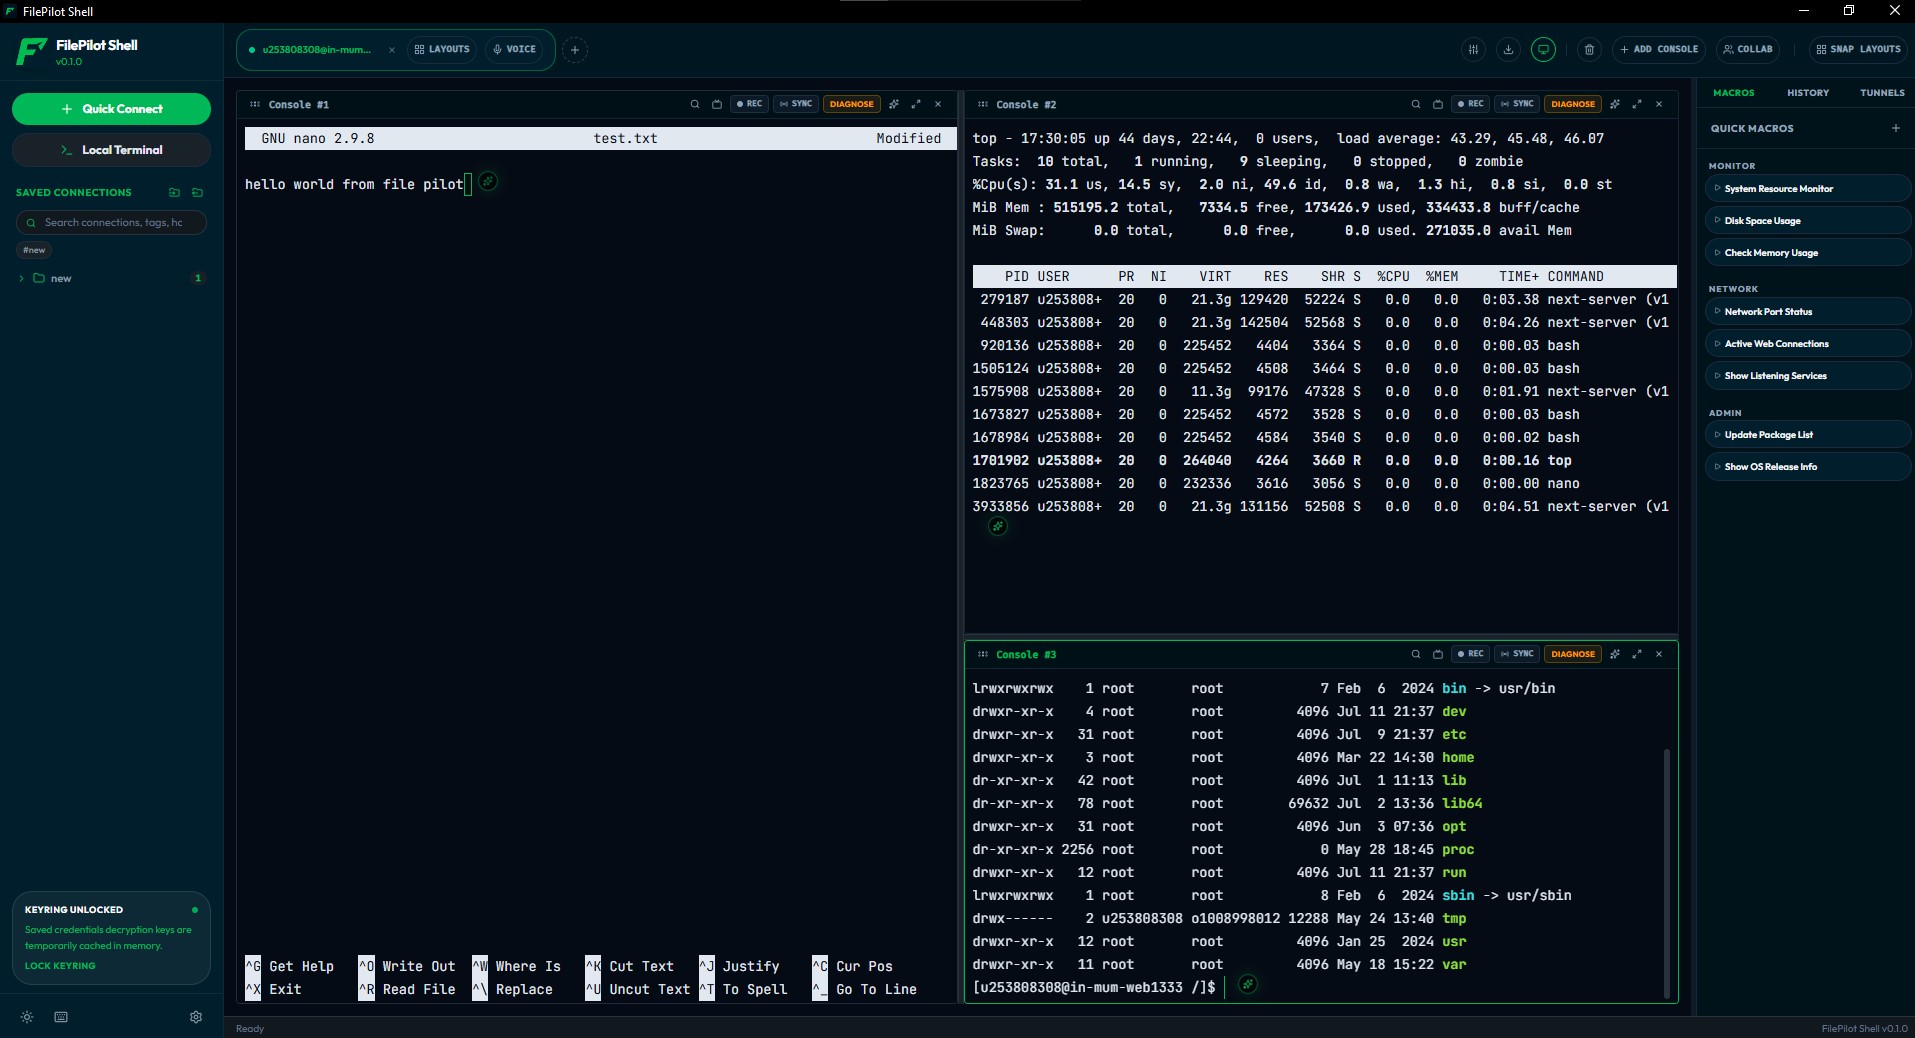Toggle SYNC for Console #3
The height and width of the screenshot is (1038, 1915).
[x=1517, y=654]
